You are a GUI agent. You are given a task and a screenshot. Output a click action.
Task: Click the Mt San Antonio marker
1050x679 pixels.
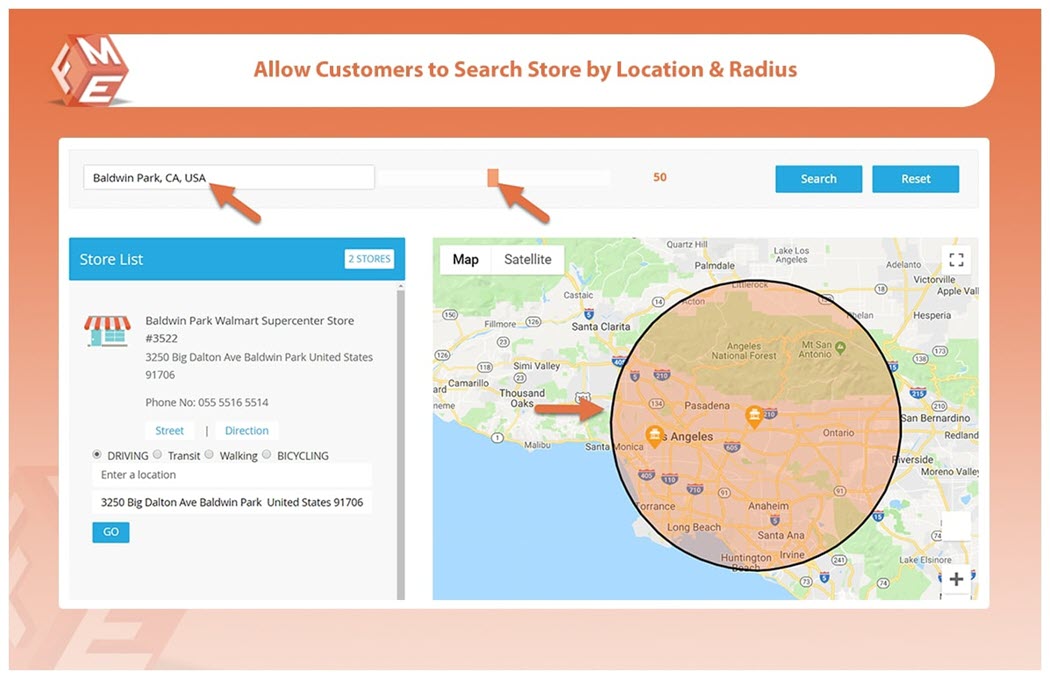click(840, 347)
